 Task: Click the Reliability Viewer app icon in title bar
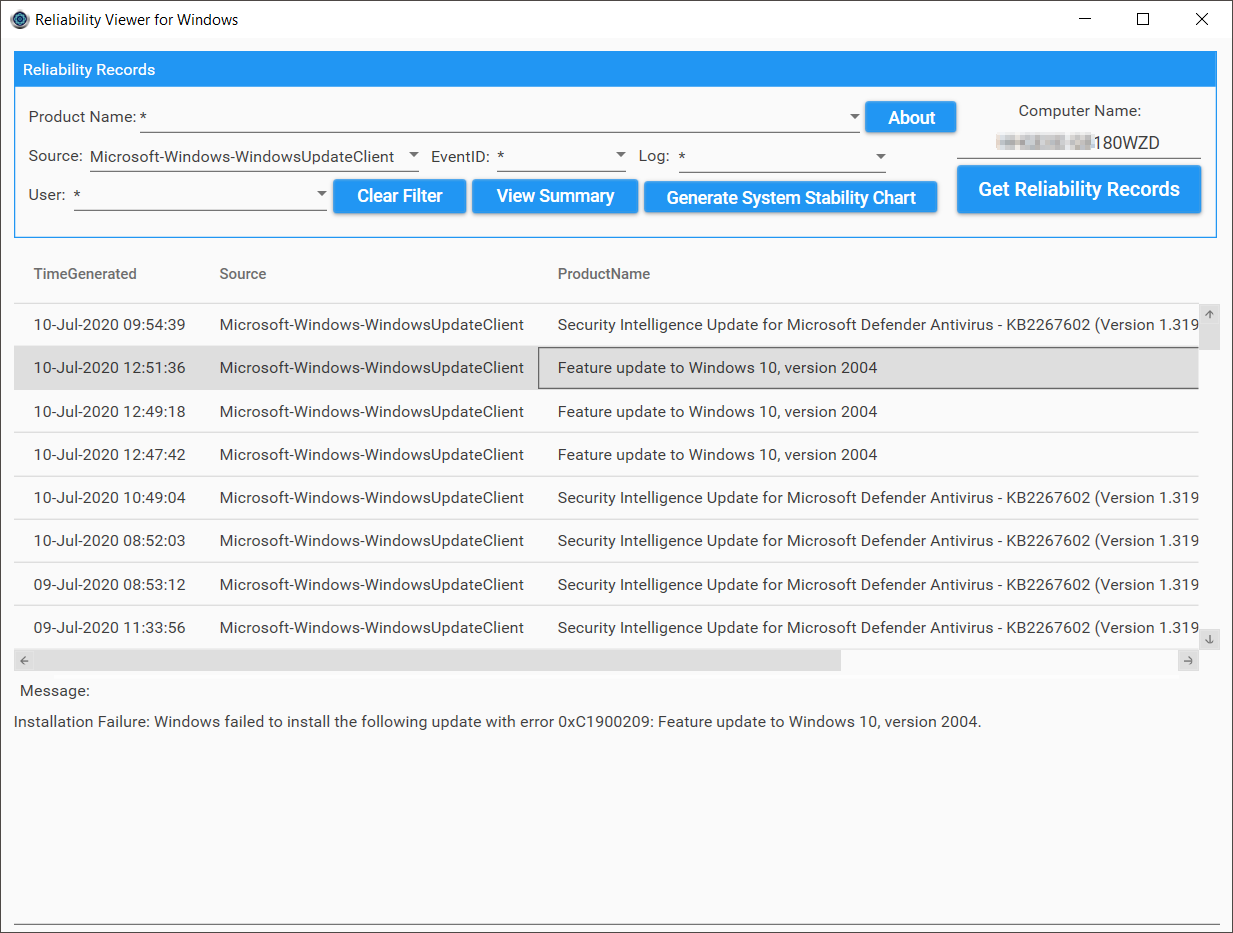coord(19,19)
